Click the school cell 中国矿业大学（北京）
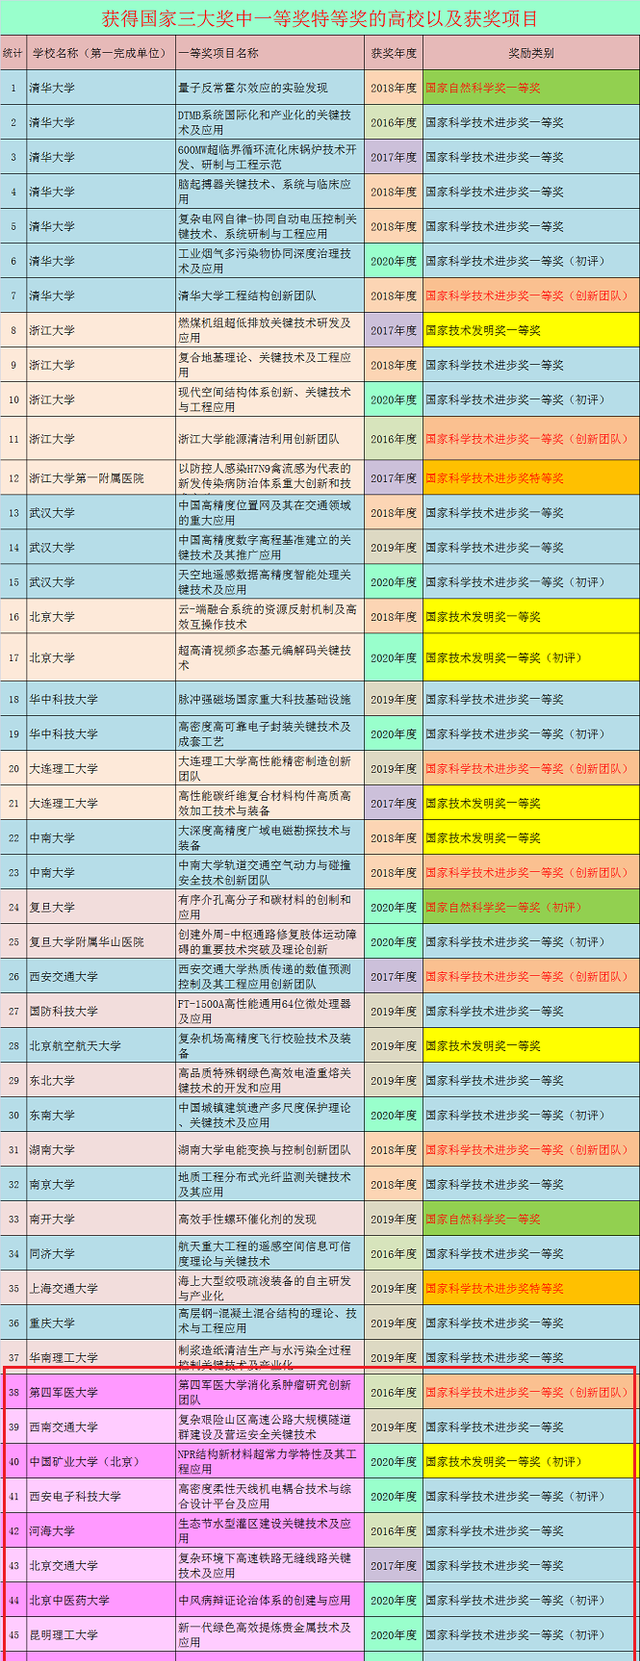Screen dimensions: 640x1661 100,1462
